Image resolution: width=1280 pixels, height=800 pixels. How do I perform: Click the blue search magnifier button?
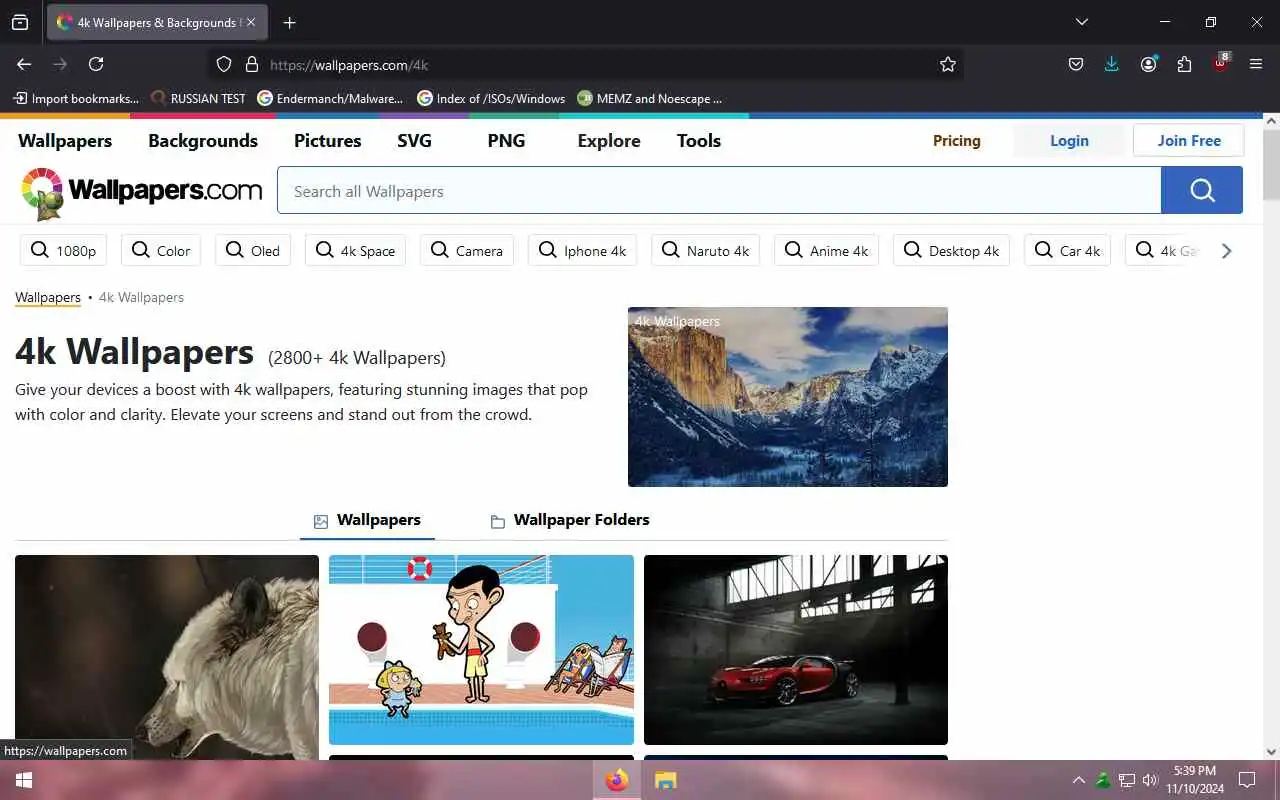[1202, 190]
